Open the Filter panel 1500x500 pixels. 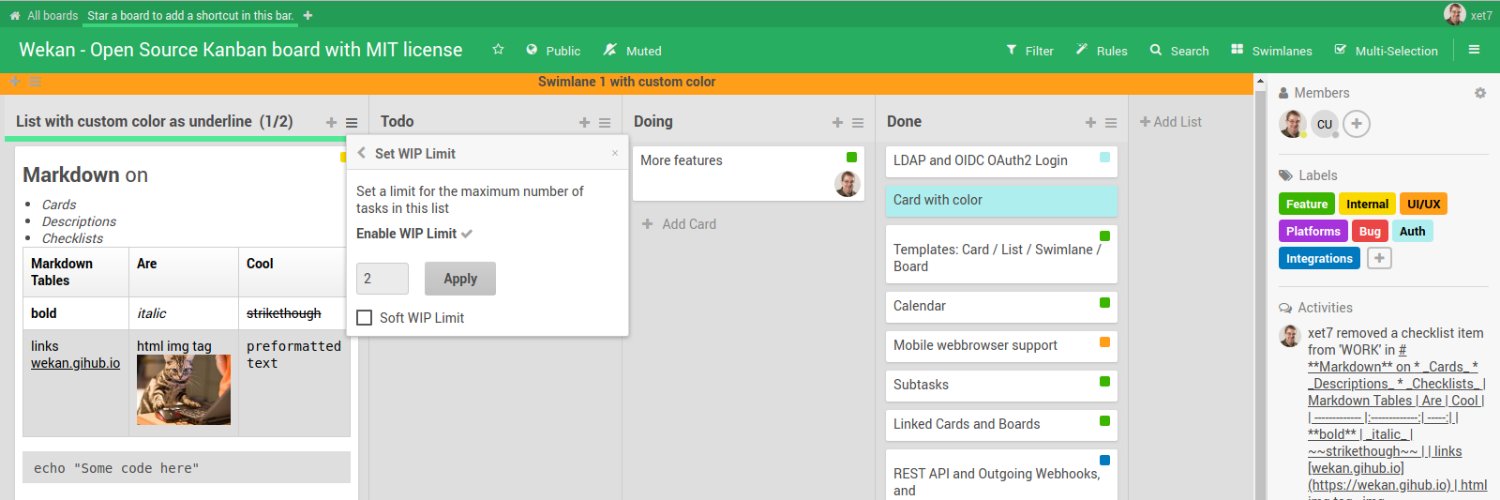(x=1031, y=51)
